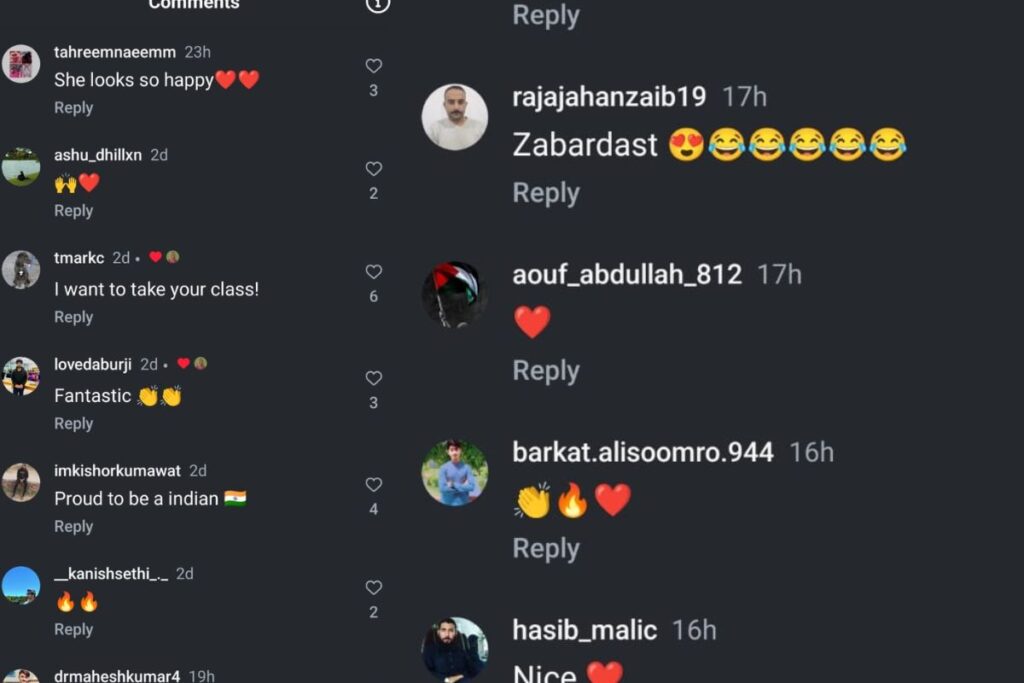Reply to tmarkc's comment

[x=73, y=317]
